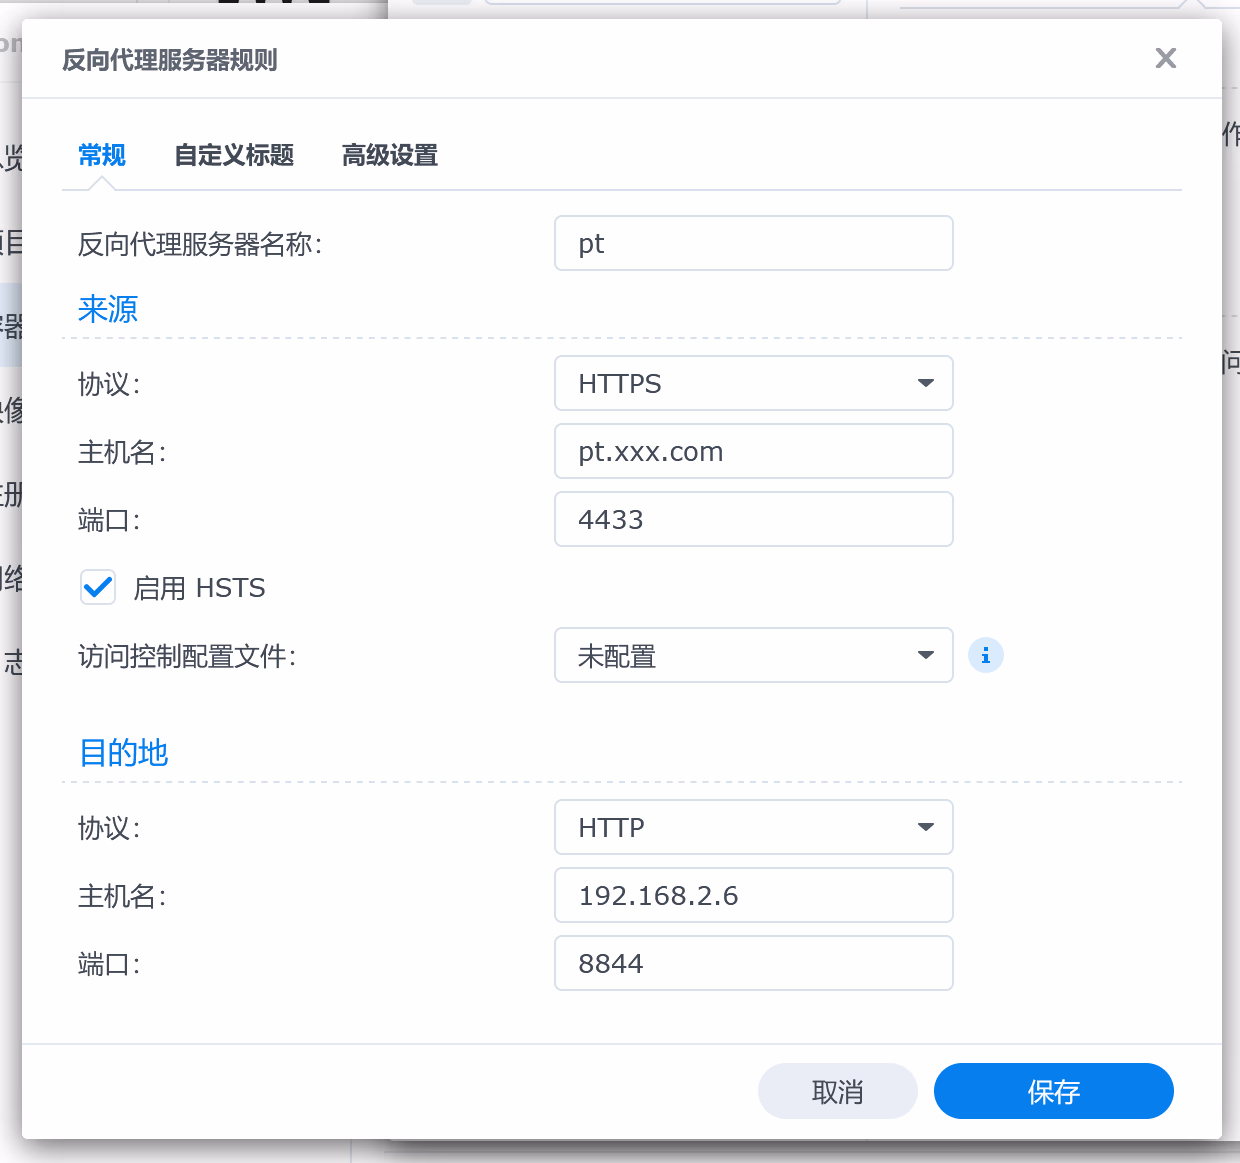This screenshot has height=1163, width=1240.
Task: Click the destination port field showing 8844
Action: (x=753, y=963)
